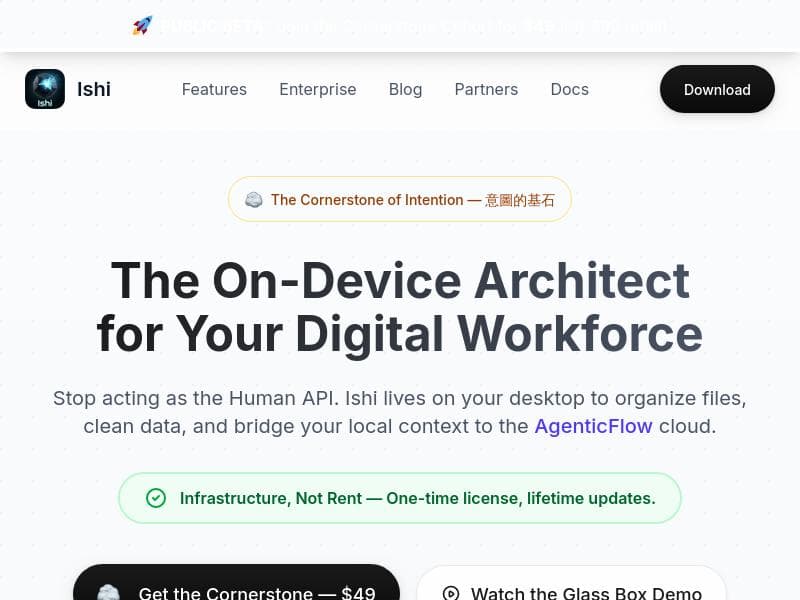Click The Cornerstone of Intention badge
The image size is (800, 600).
[400, 199]
